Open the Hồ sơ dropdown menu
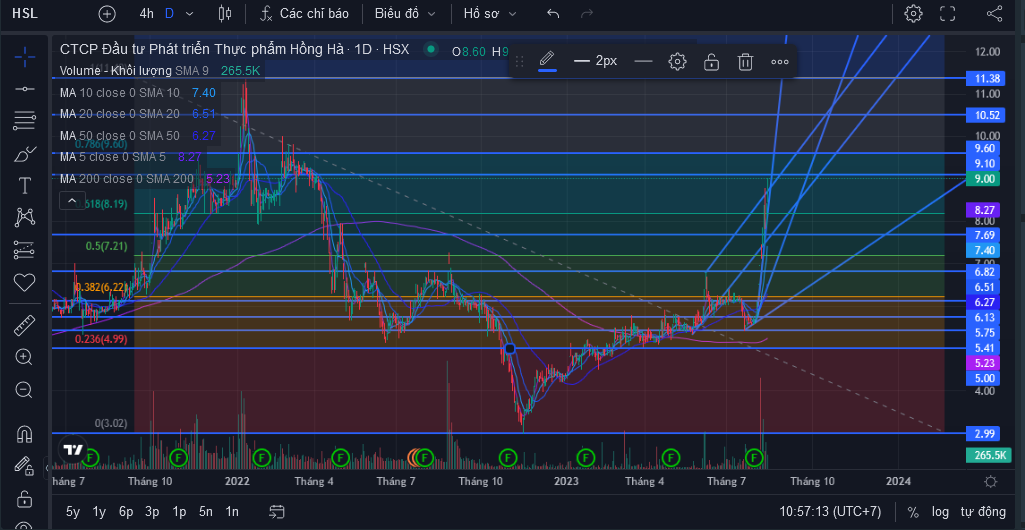Screen dimensions: 1025x530 pyautogui.click(x=490, y=13)
